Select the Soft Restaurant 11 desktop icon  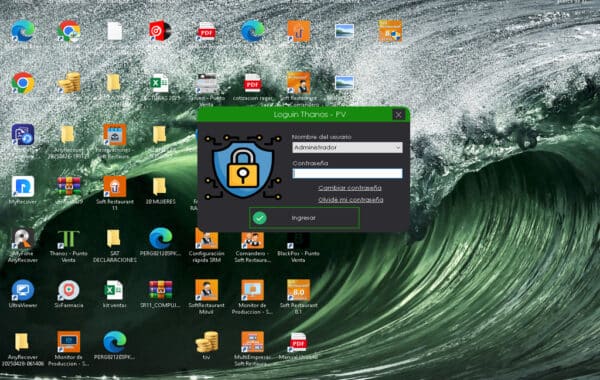tap(115, 193)
